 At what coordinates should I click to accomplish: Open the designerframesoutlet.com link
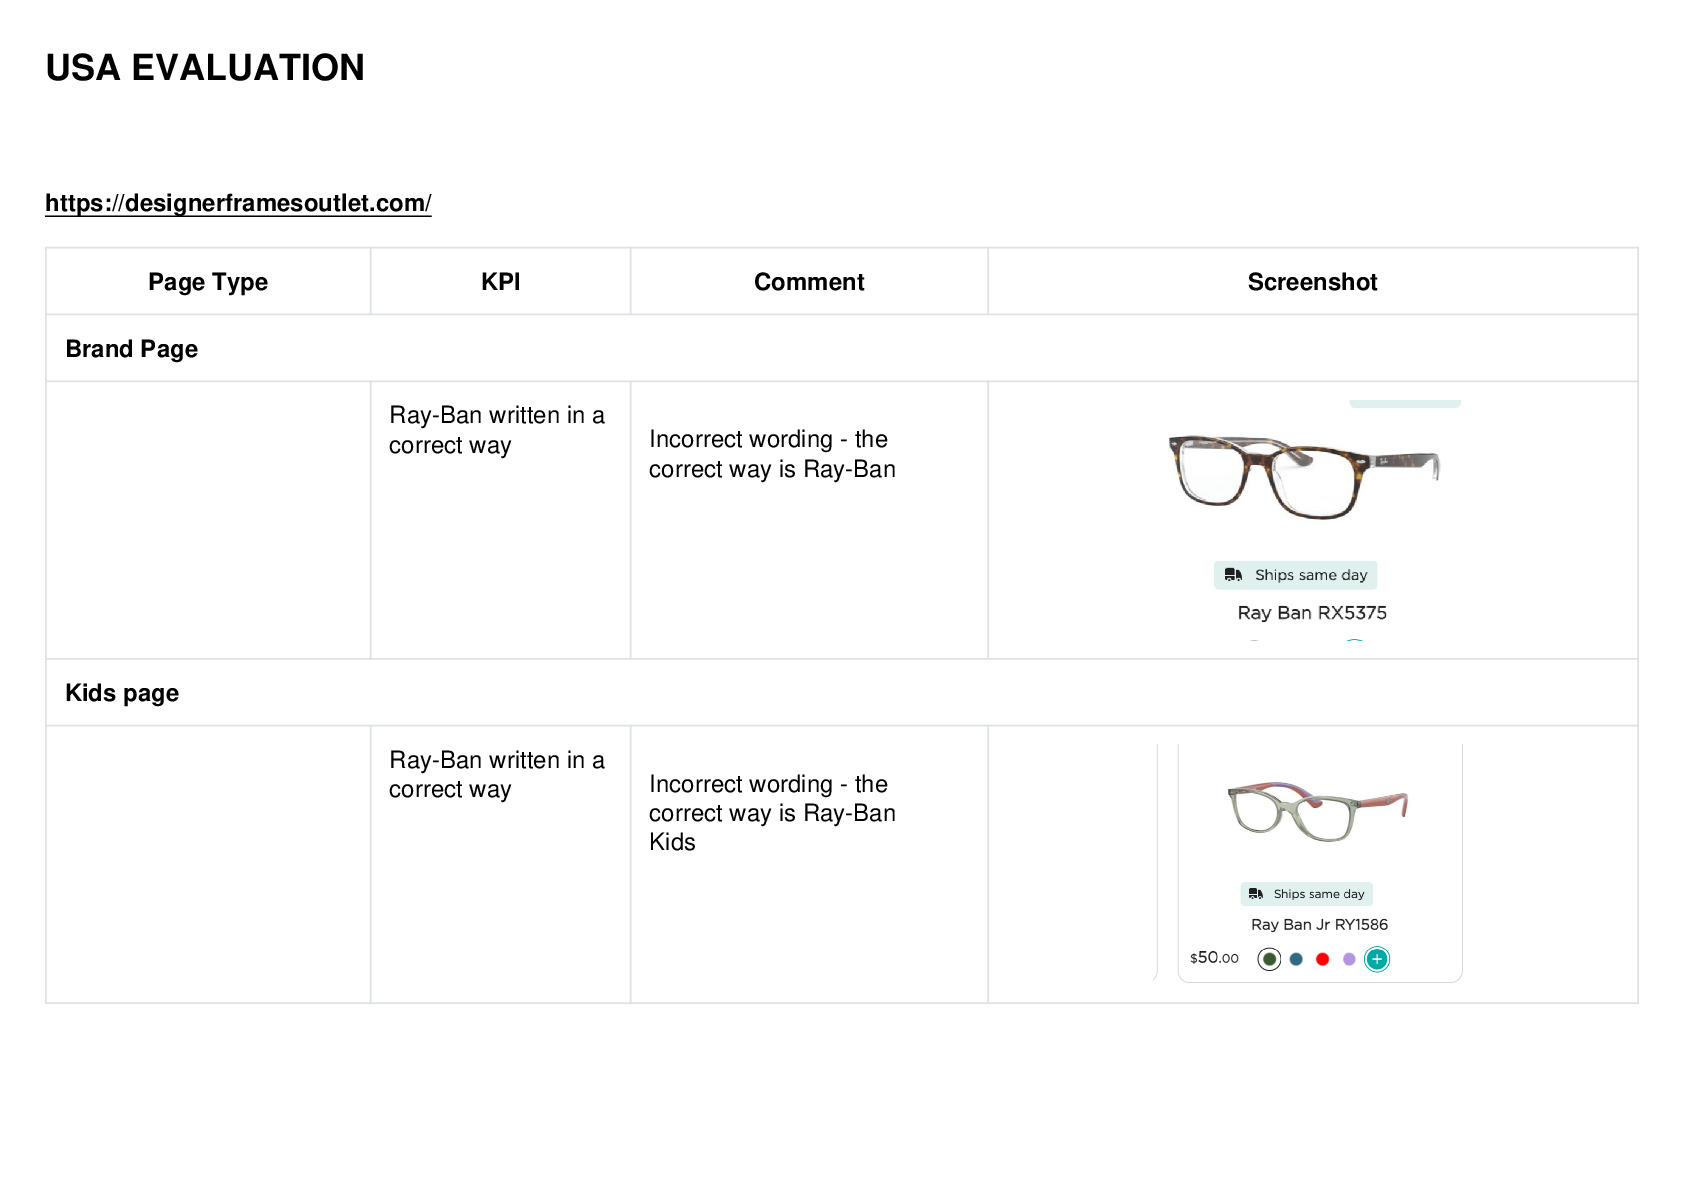[x=238, y=203]
